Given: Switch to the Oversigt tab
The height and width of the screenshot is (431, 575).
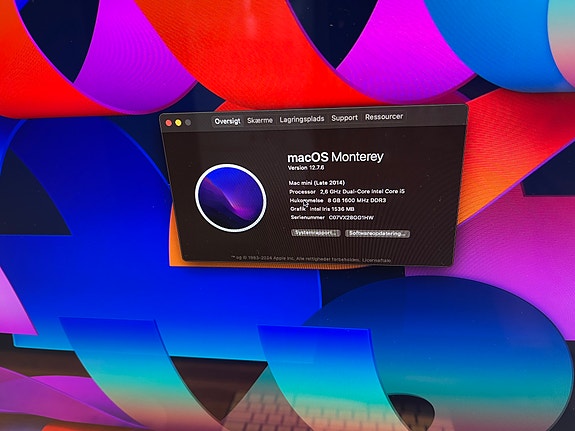Looking at the screenshot, I should (x=228, y=121).
